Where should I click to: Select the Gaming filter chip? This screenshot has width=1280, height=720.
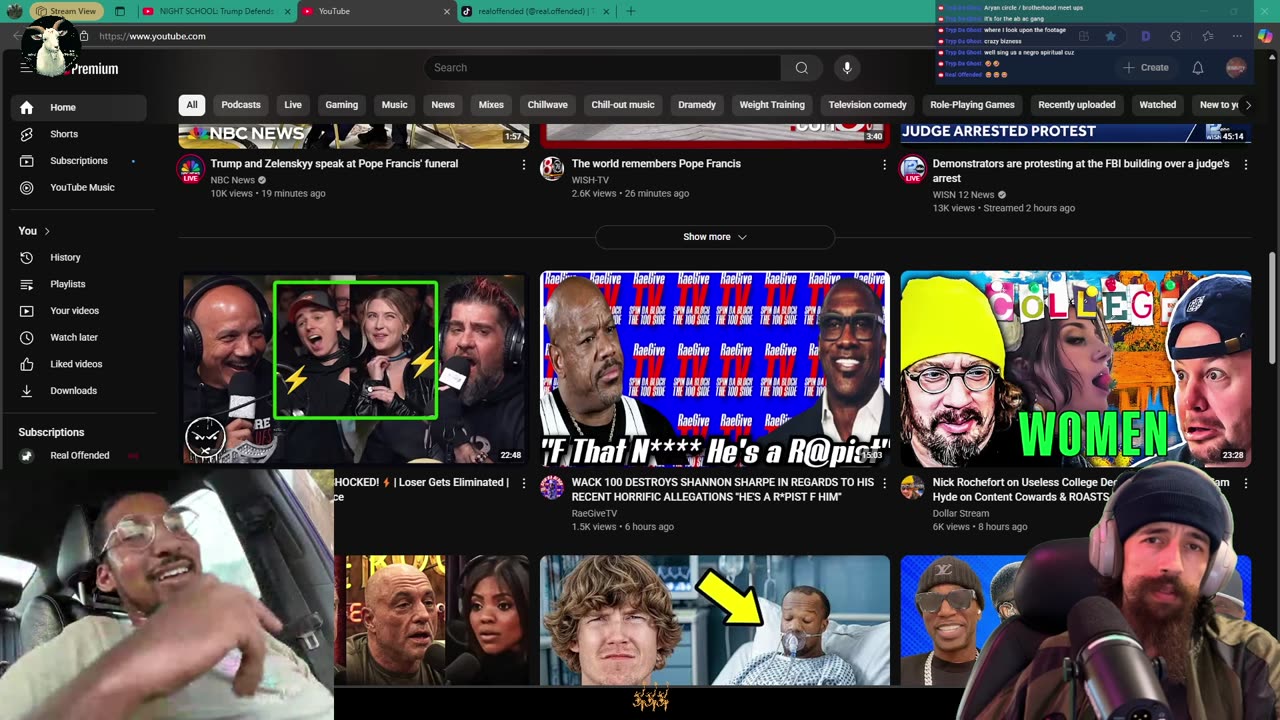(341, 105)
